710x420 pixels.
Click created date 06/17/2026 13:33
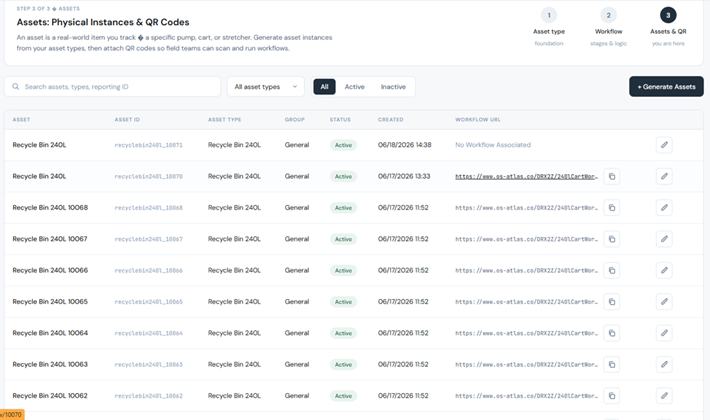(x=404, y=176)
